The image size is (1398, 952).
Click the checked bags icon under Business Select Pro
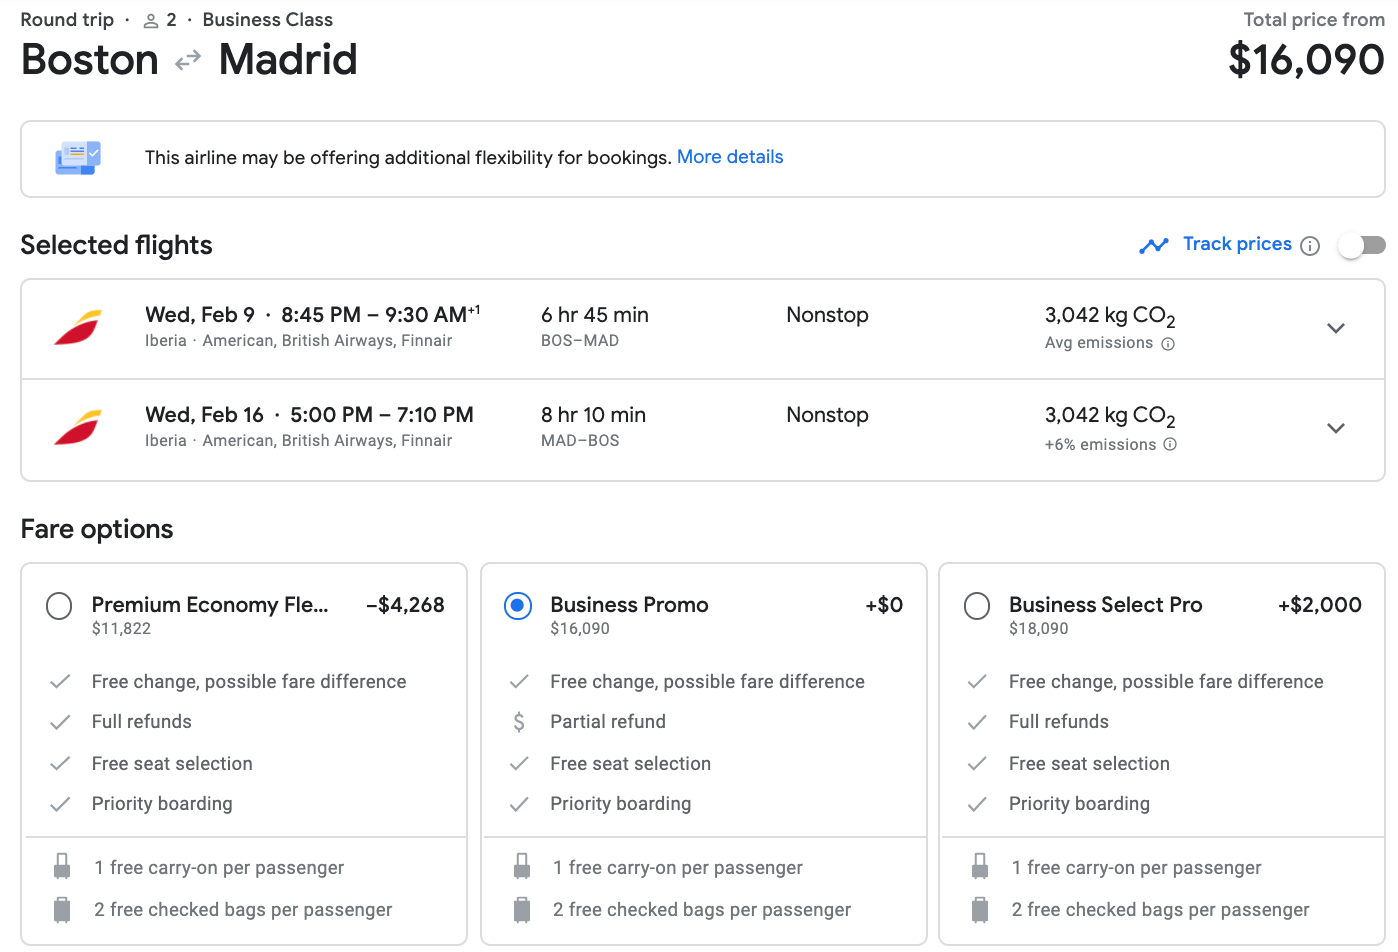click(x=979, y=909)
